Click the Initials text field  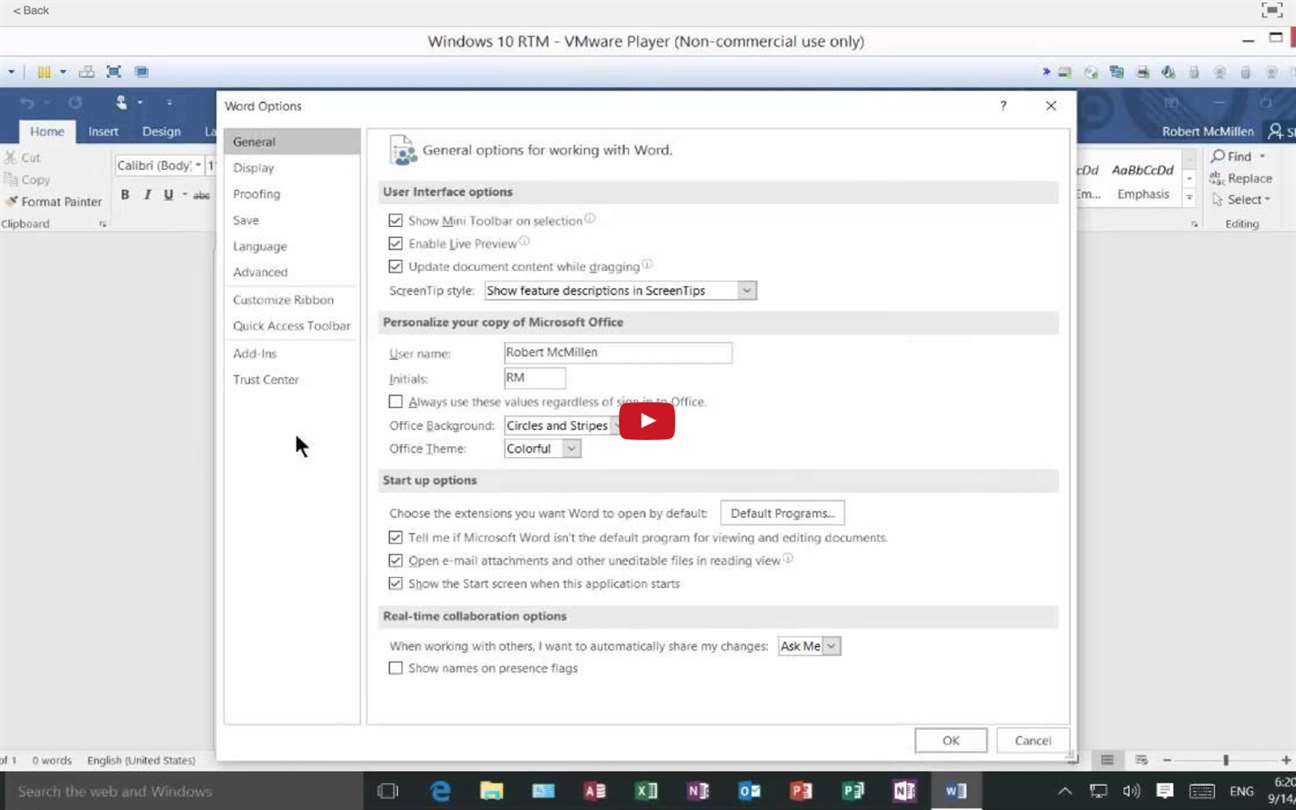coord(535,378)
